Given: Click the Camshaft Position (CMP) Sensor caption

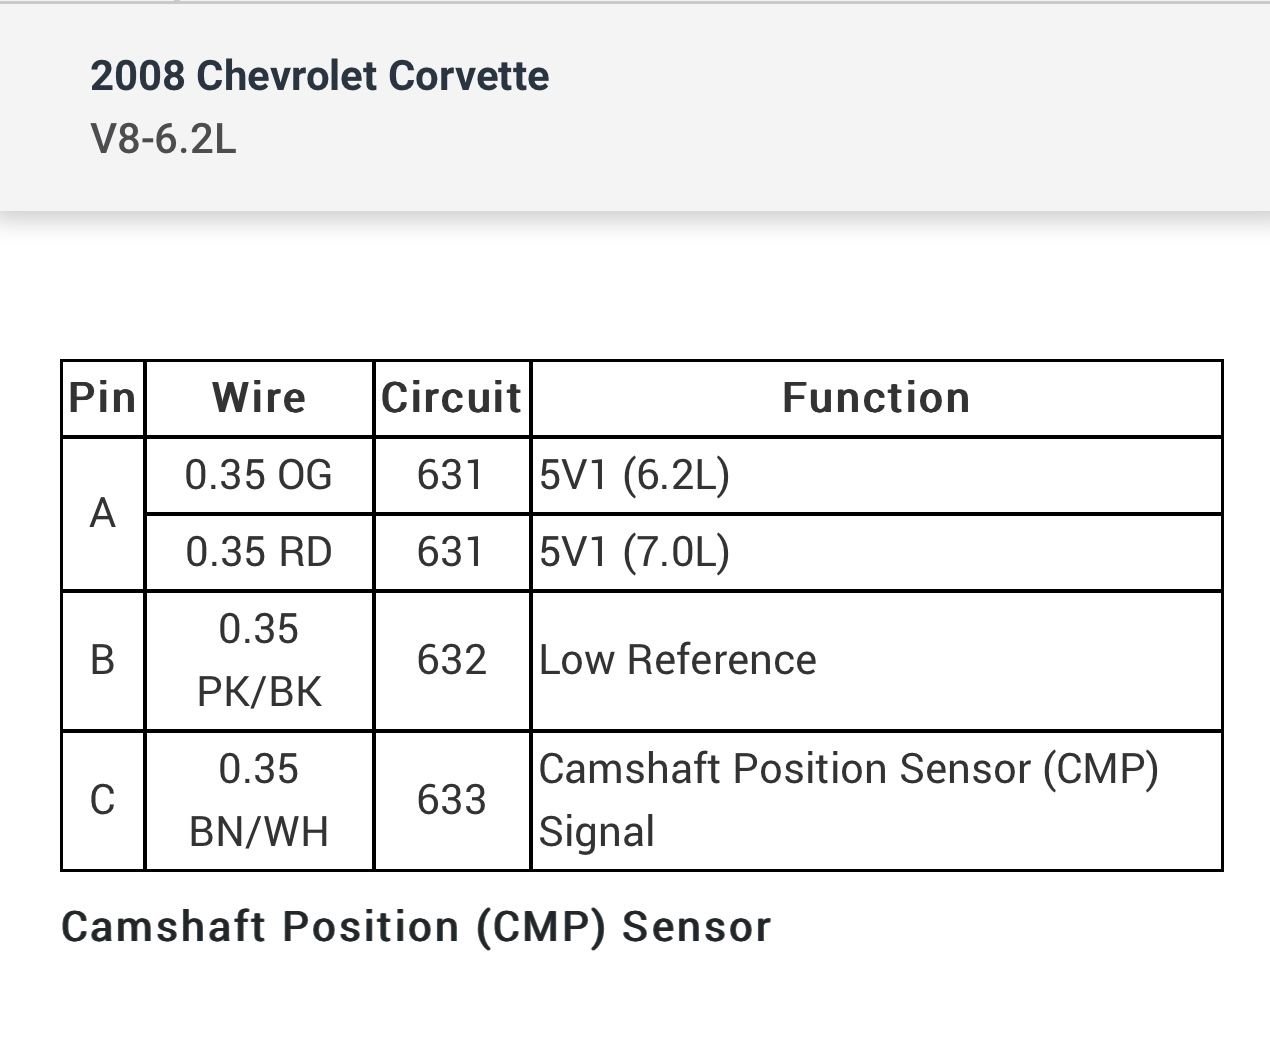Looking at the screenshot, I should click(x=416, y=927).
